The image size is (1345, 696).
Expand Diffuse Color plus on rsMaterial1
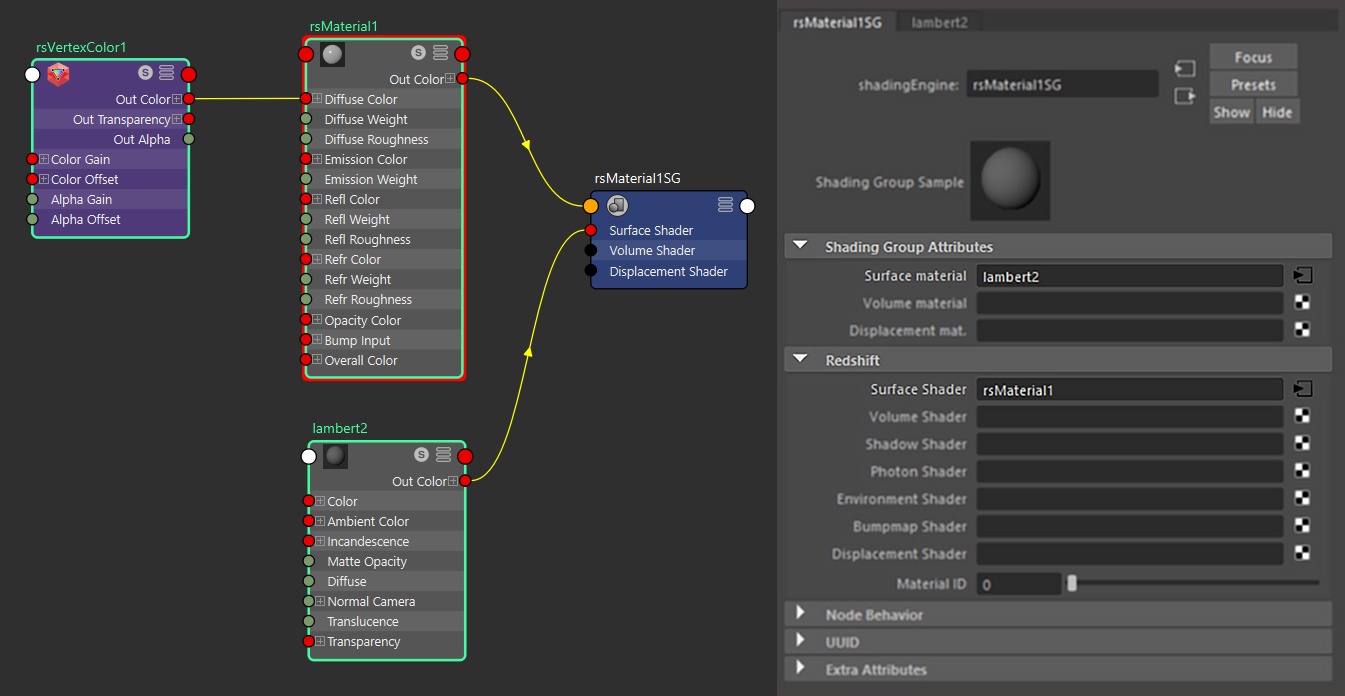point(317,99)
